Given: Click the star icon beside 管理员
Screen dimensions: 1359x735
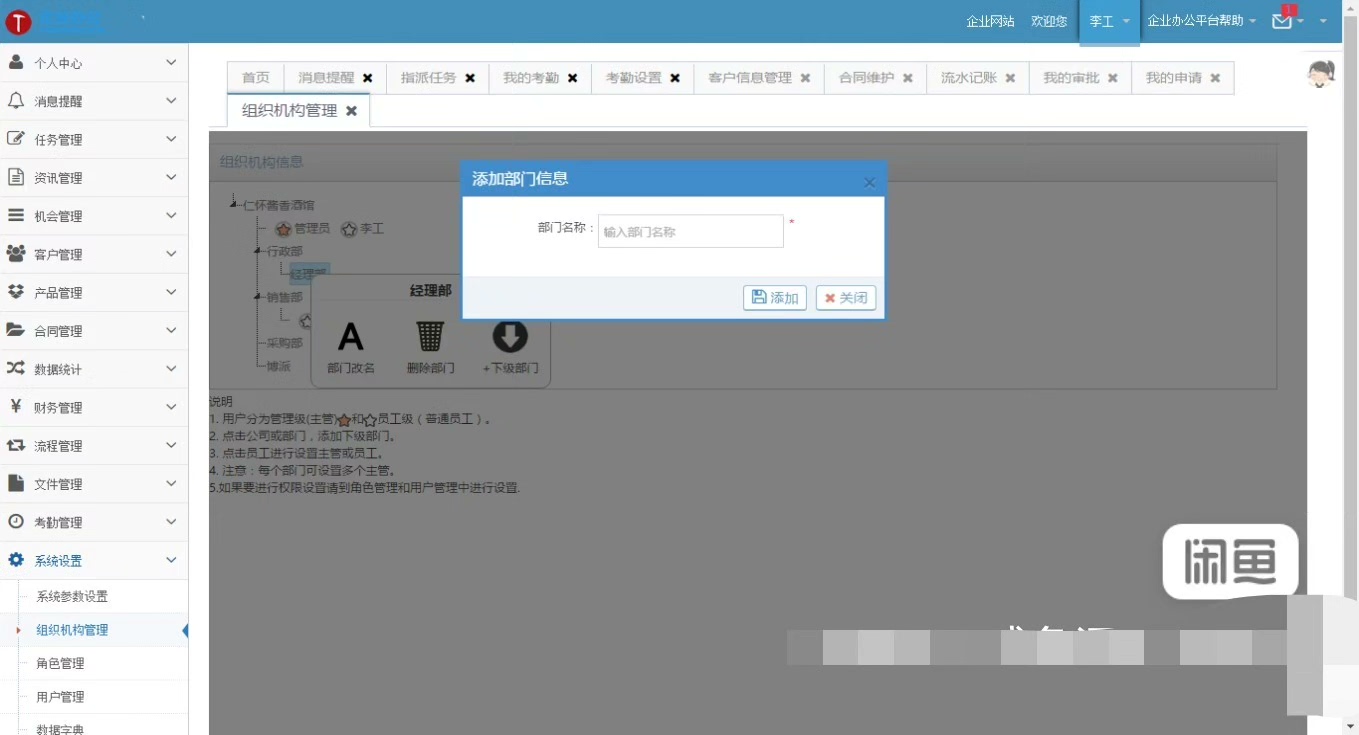Looking at the screenshot, I should (x=283, y=229).
